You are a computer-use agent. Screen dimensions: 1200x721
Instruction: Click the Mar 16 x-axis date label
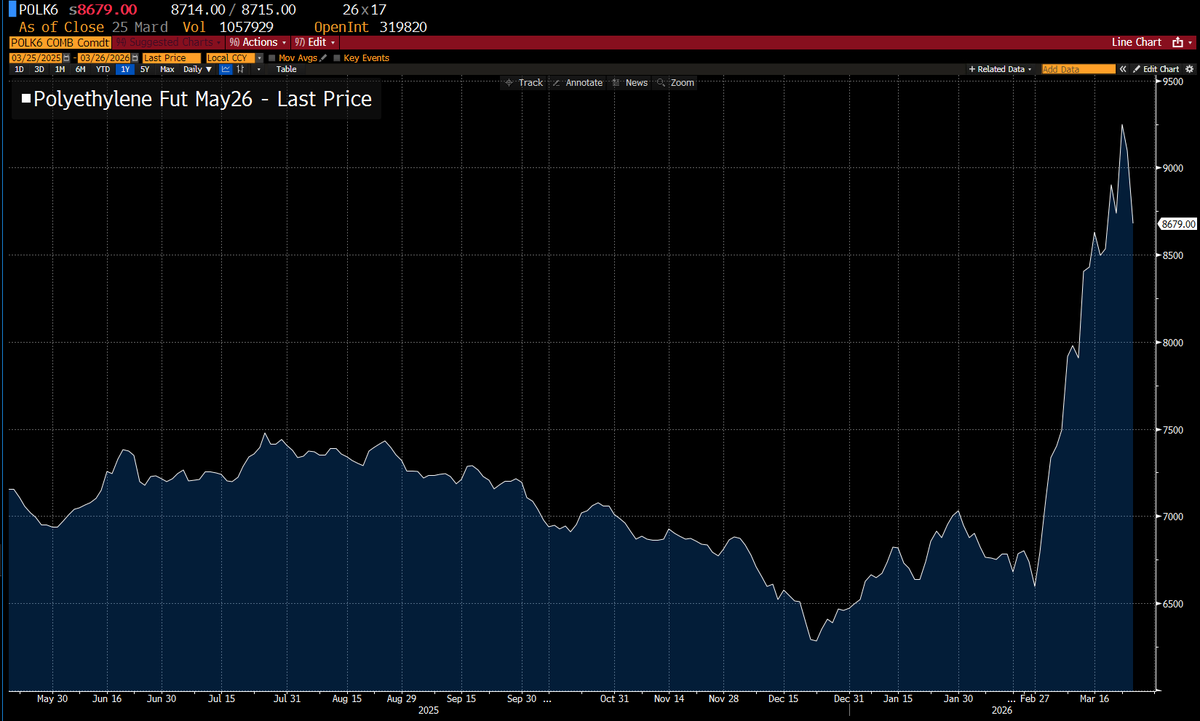coord(1095,699)
